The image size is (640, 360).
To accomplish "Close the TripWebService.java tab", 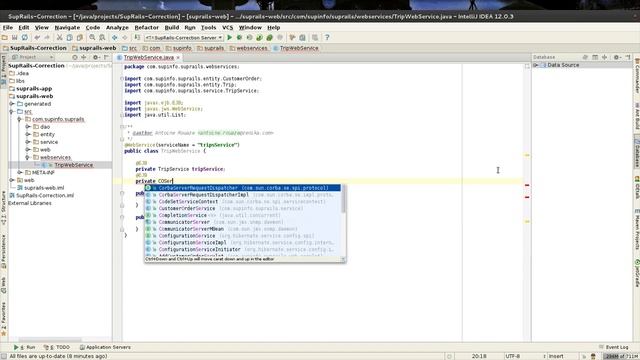I will [178, 58].
